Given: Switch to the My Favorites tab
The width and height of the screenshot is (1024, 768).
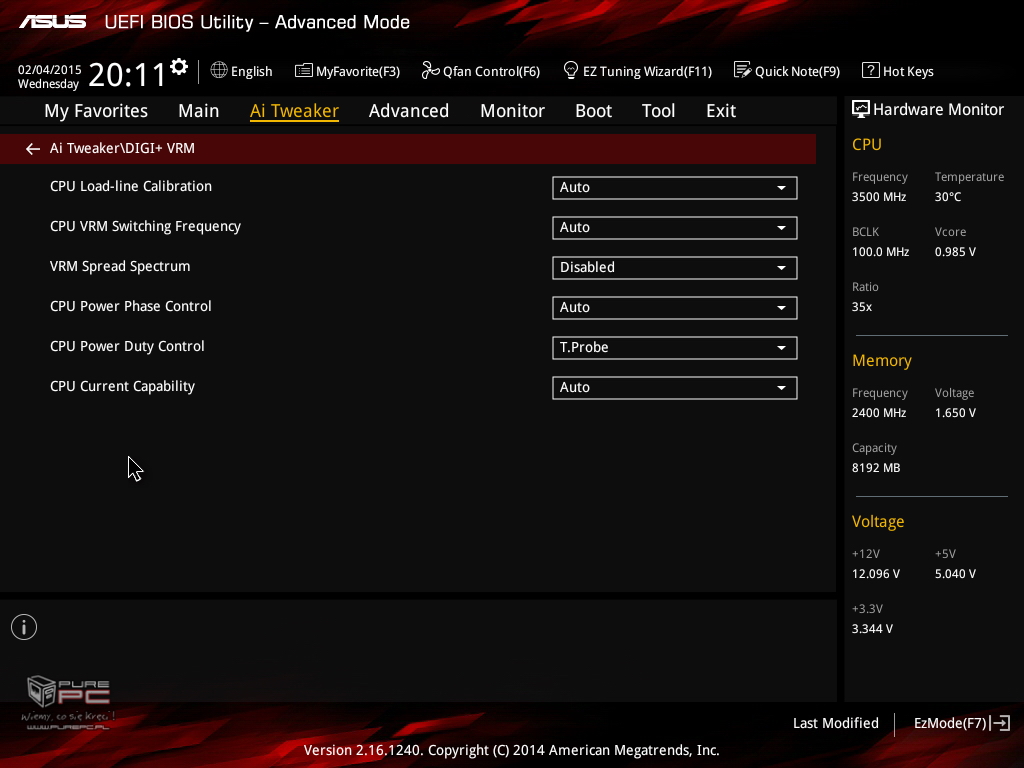Looking at the screenshot, I should (x=96, y=111).
